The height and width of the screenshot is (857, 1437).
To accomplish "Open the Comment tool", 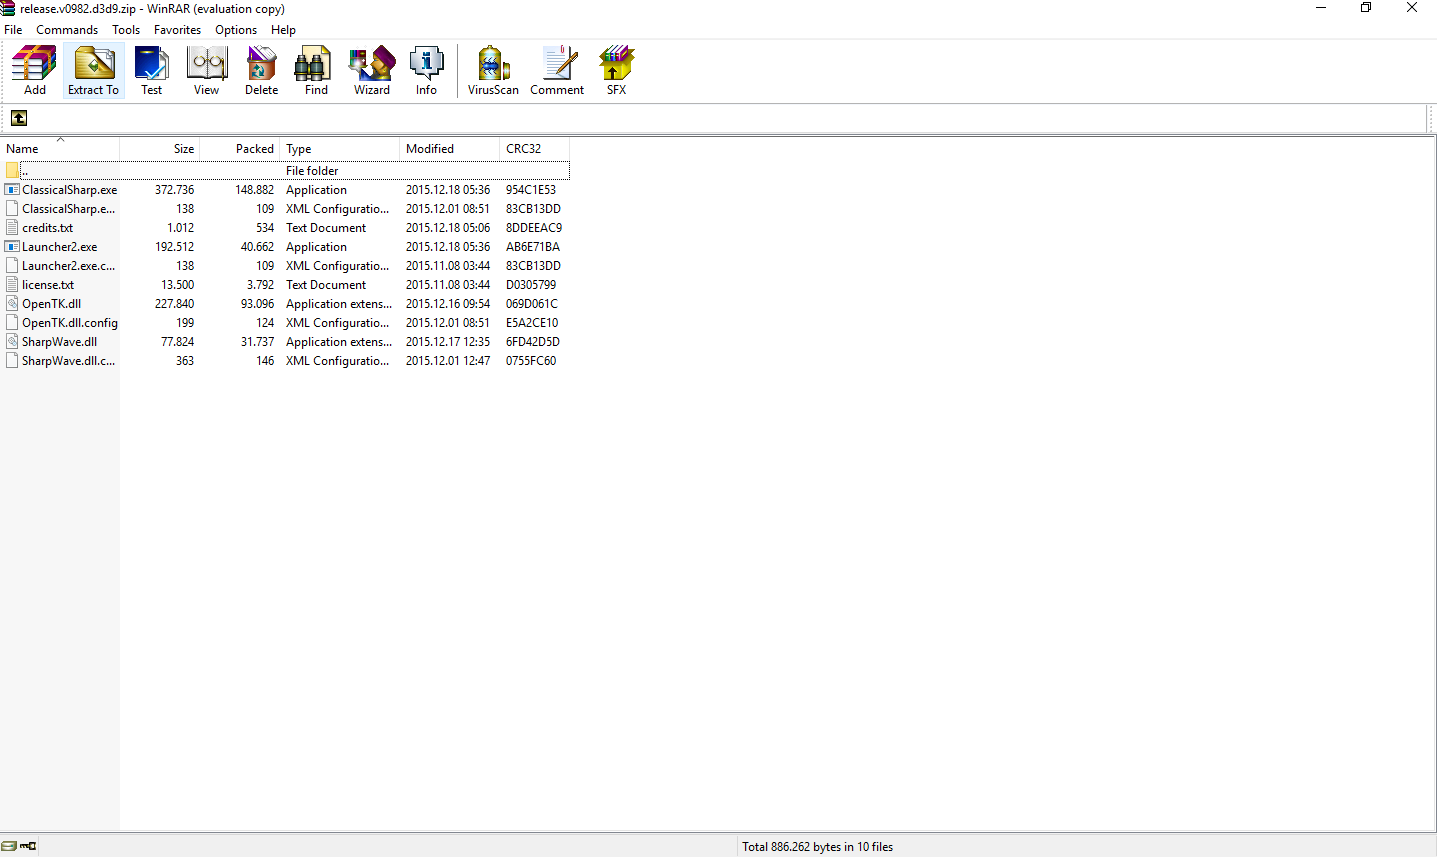I will (x=557, y=70).
